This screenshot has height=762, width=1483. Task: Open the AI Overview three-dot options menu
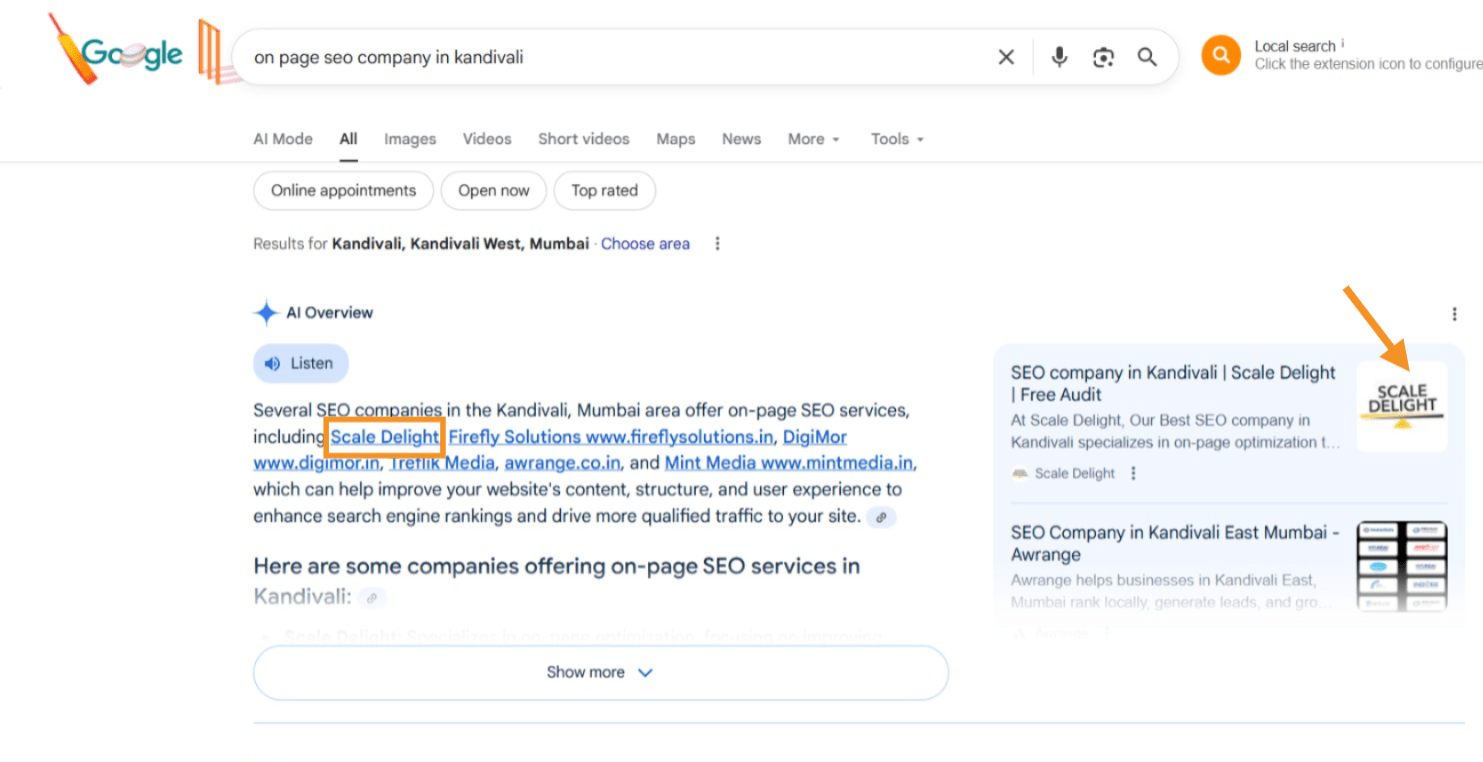coord(1454,314)
